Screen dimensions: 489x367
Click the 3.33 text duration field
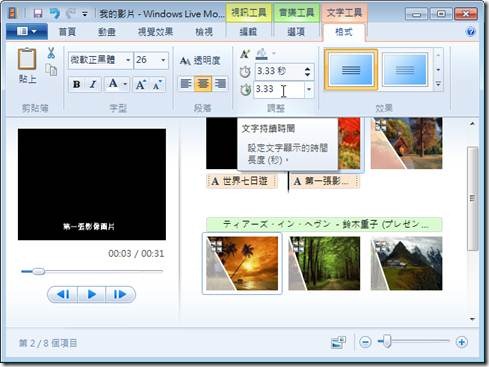279,89
